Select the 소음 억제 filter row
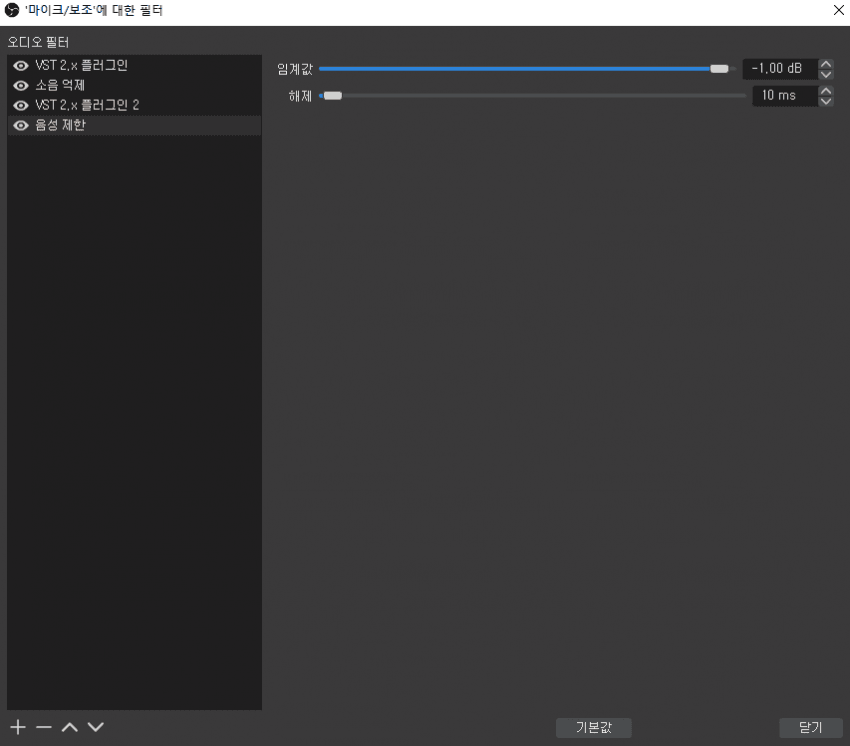Screen dimensions: 850x746 (134, 86)
